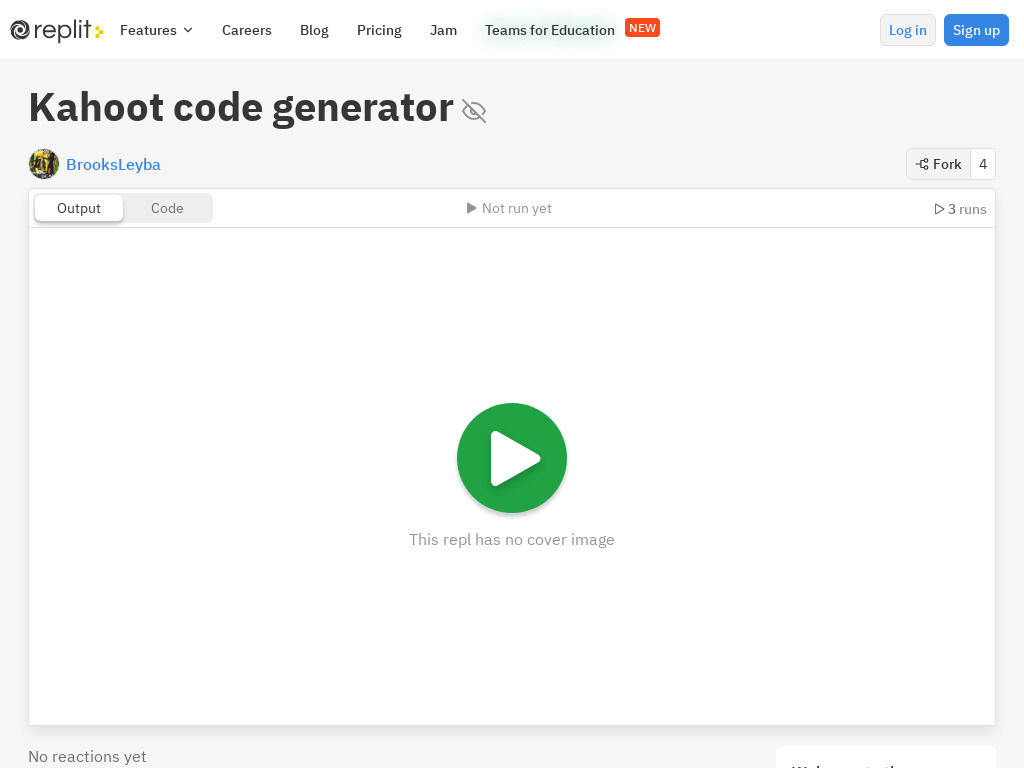The image size is (1024, 768).
Task: Click the 'No reactions yet' text
Action: point(87,756)
